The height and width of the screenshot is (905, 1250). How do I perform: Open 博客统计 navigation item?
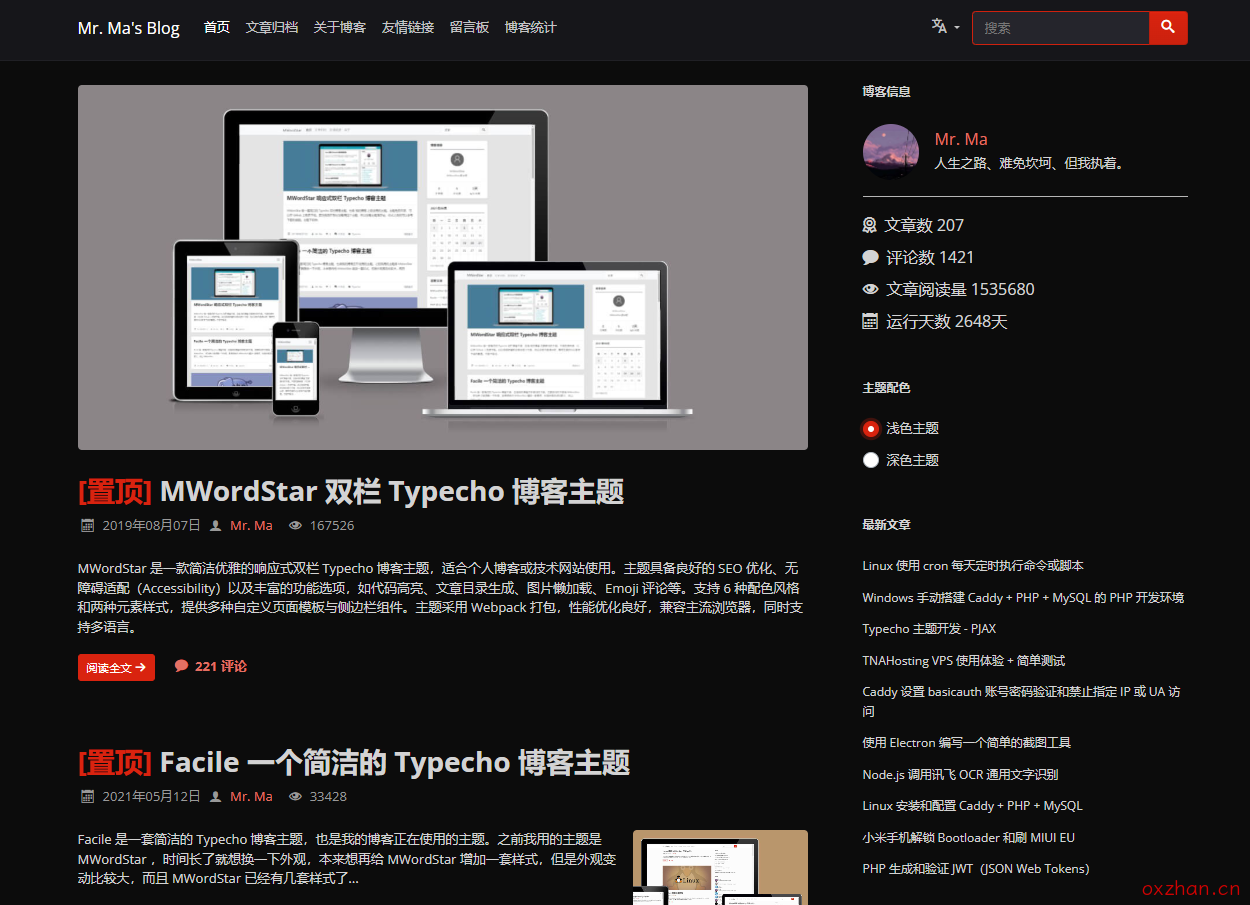tap(530, 27)
